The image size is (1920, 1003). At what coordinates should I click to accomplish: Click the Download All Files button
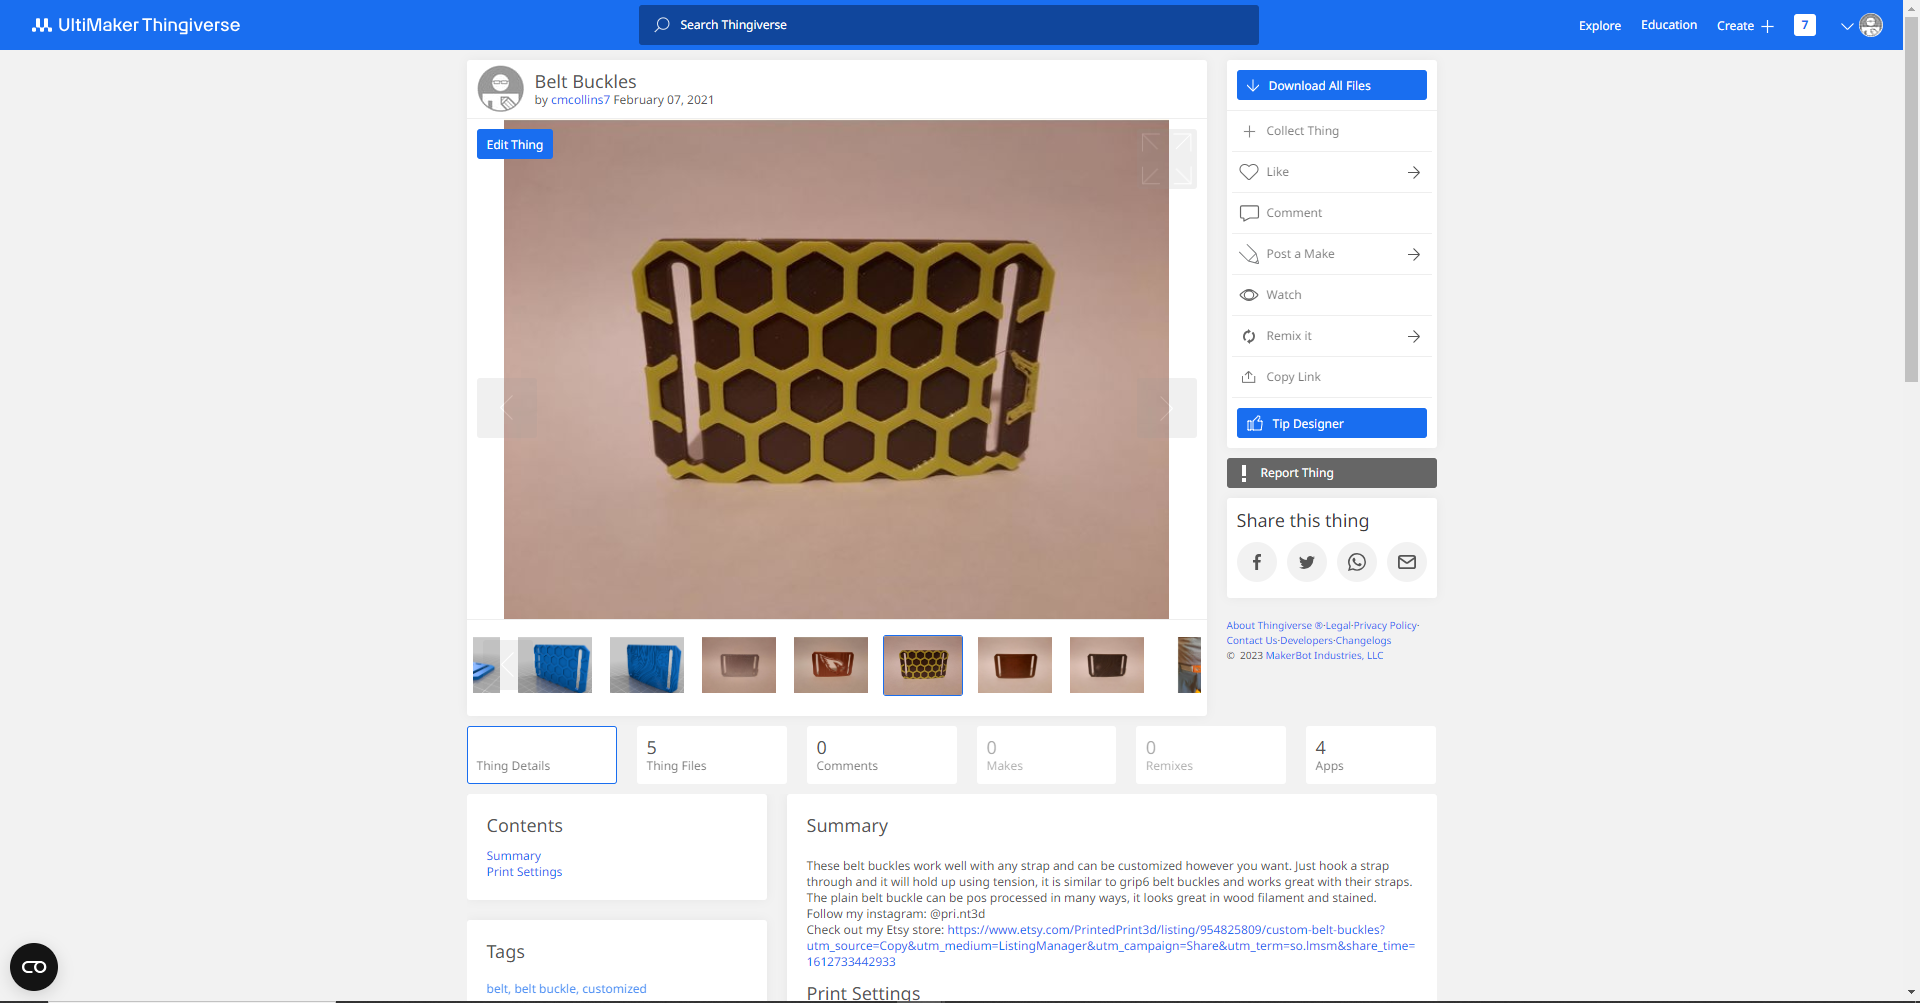pyautogui.click(x=1332, y=85)
